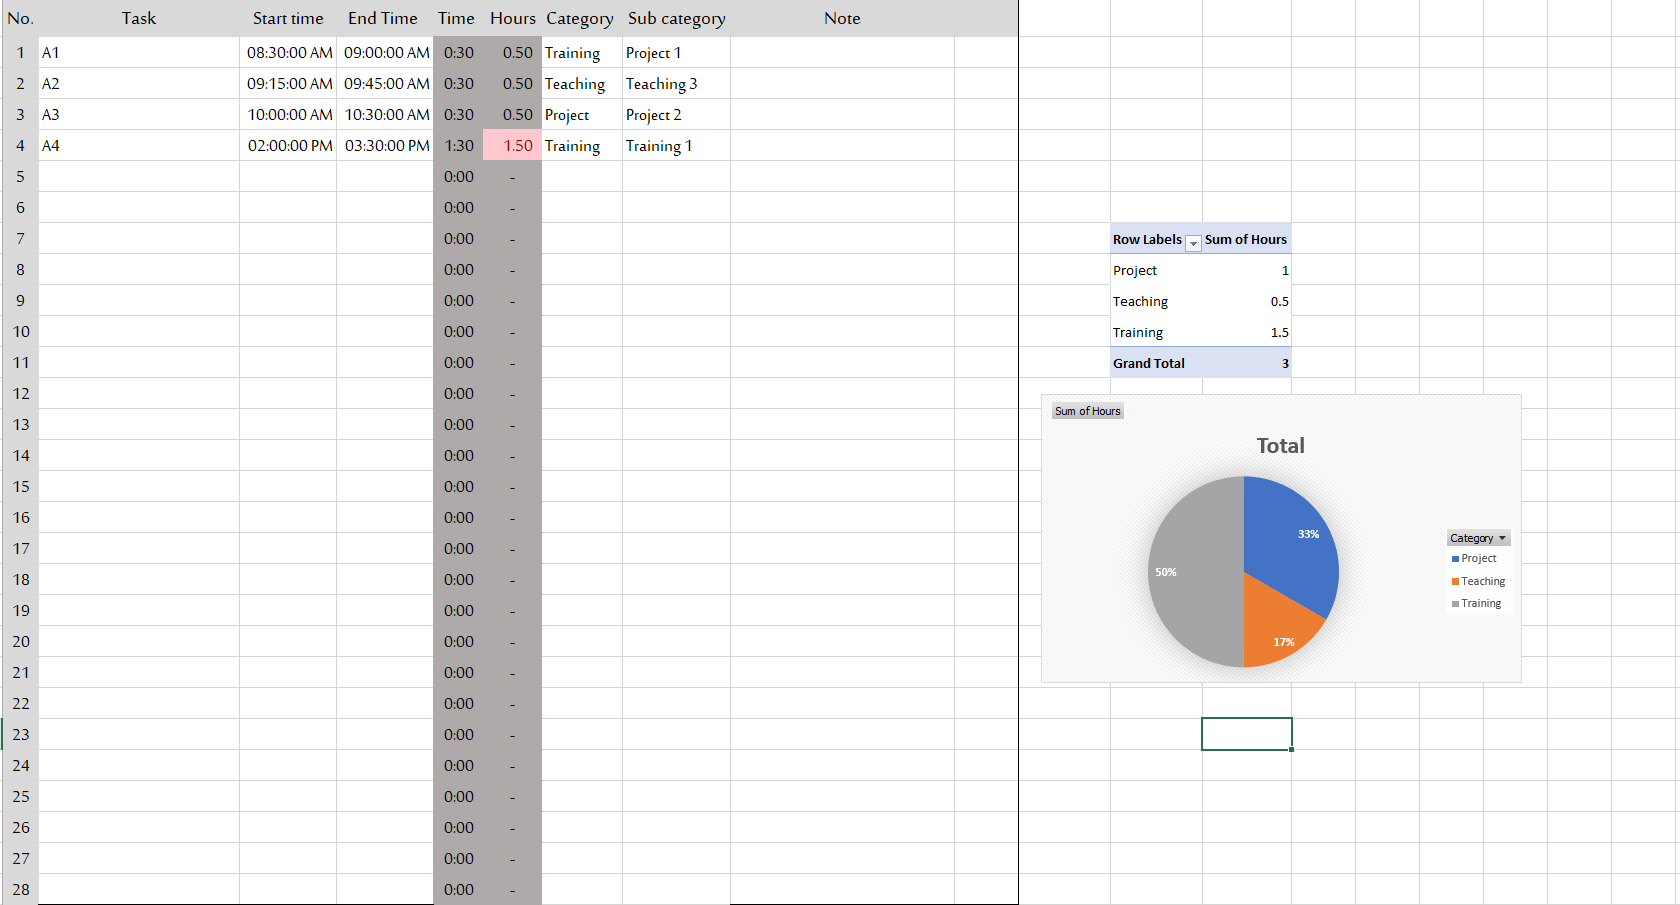Select the chart title Total
Screen dimensions: 1680x905
pos(1280,446)
